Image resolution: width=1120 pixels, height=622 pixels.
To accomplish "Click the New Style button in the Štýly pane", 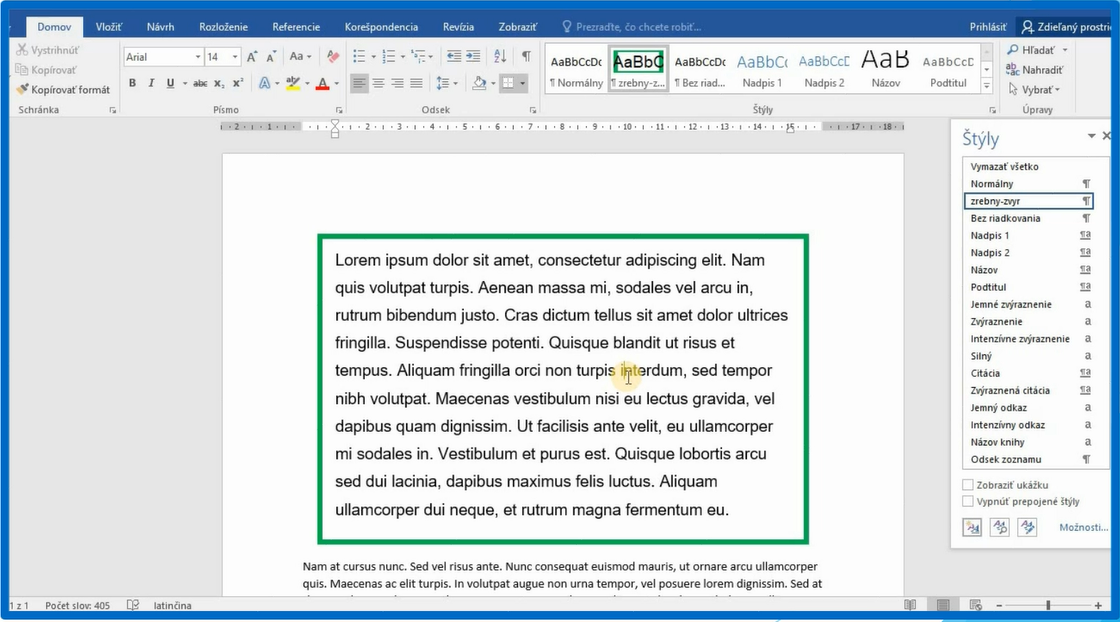I will click(971, 527).
